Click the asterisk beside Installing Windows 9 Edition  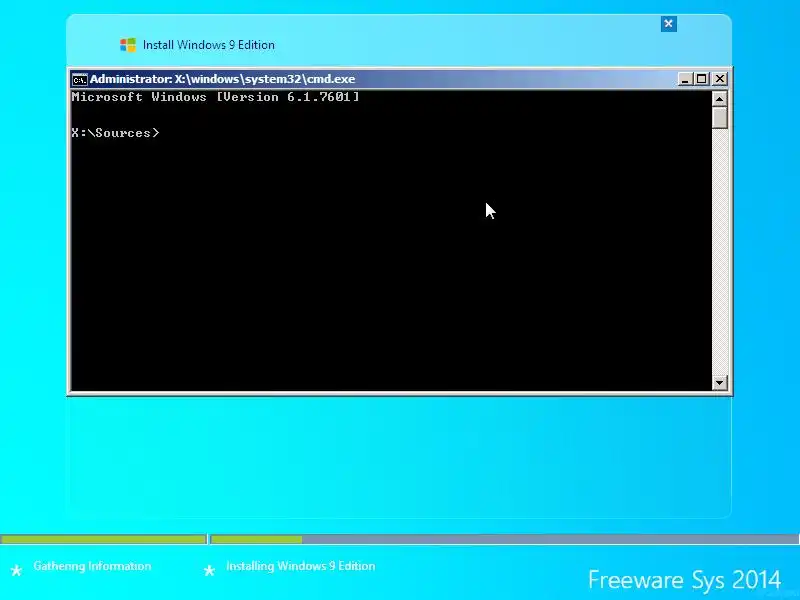209,570
